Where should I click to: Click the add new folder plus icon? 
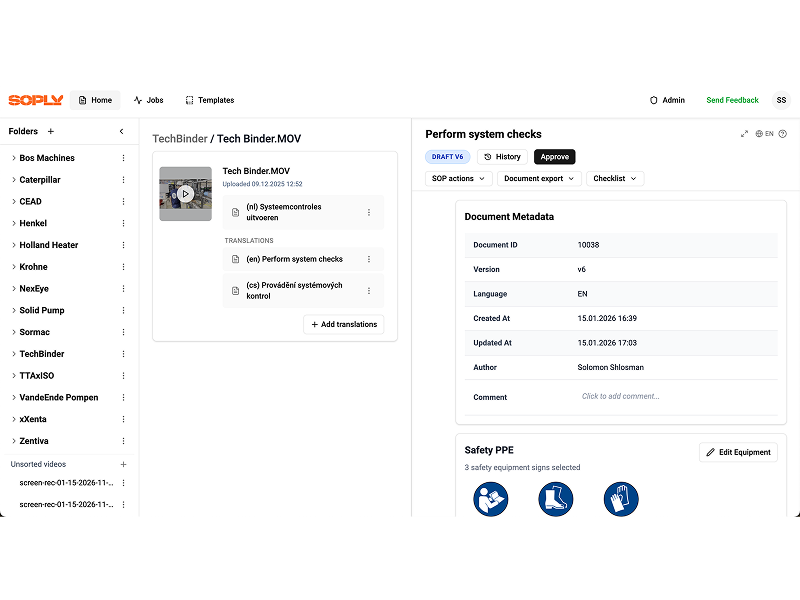(x=51, y=131)
